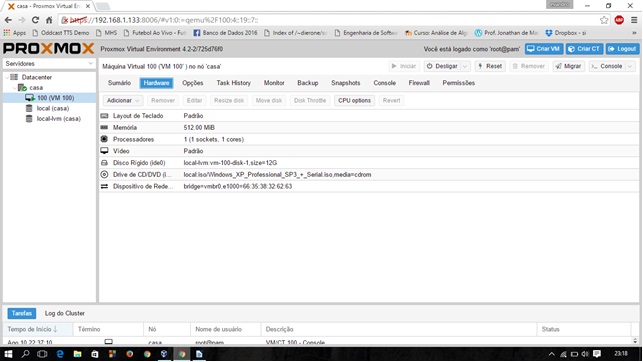Open VirtualBox from the taskbar

[164, 354]
